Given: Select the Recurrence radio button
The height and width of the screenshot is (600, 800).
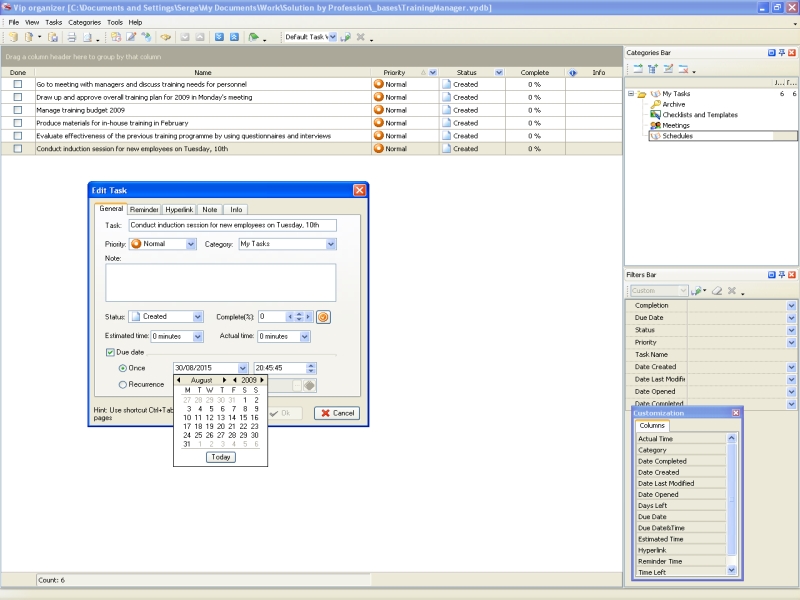Looking at the screenshot, I should [x=123, y=384].
